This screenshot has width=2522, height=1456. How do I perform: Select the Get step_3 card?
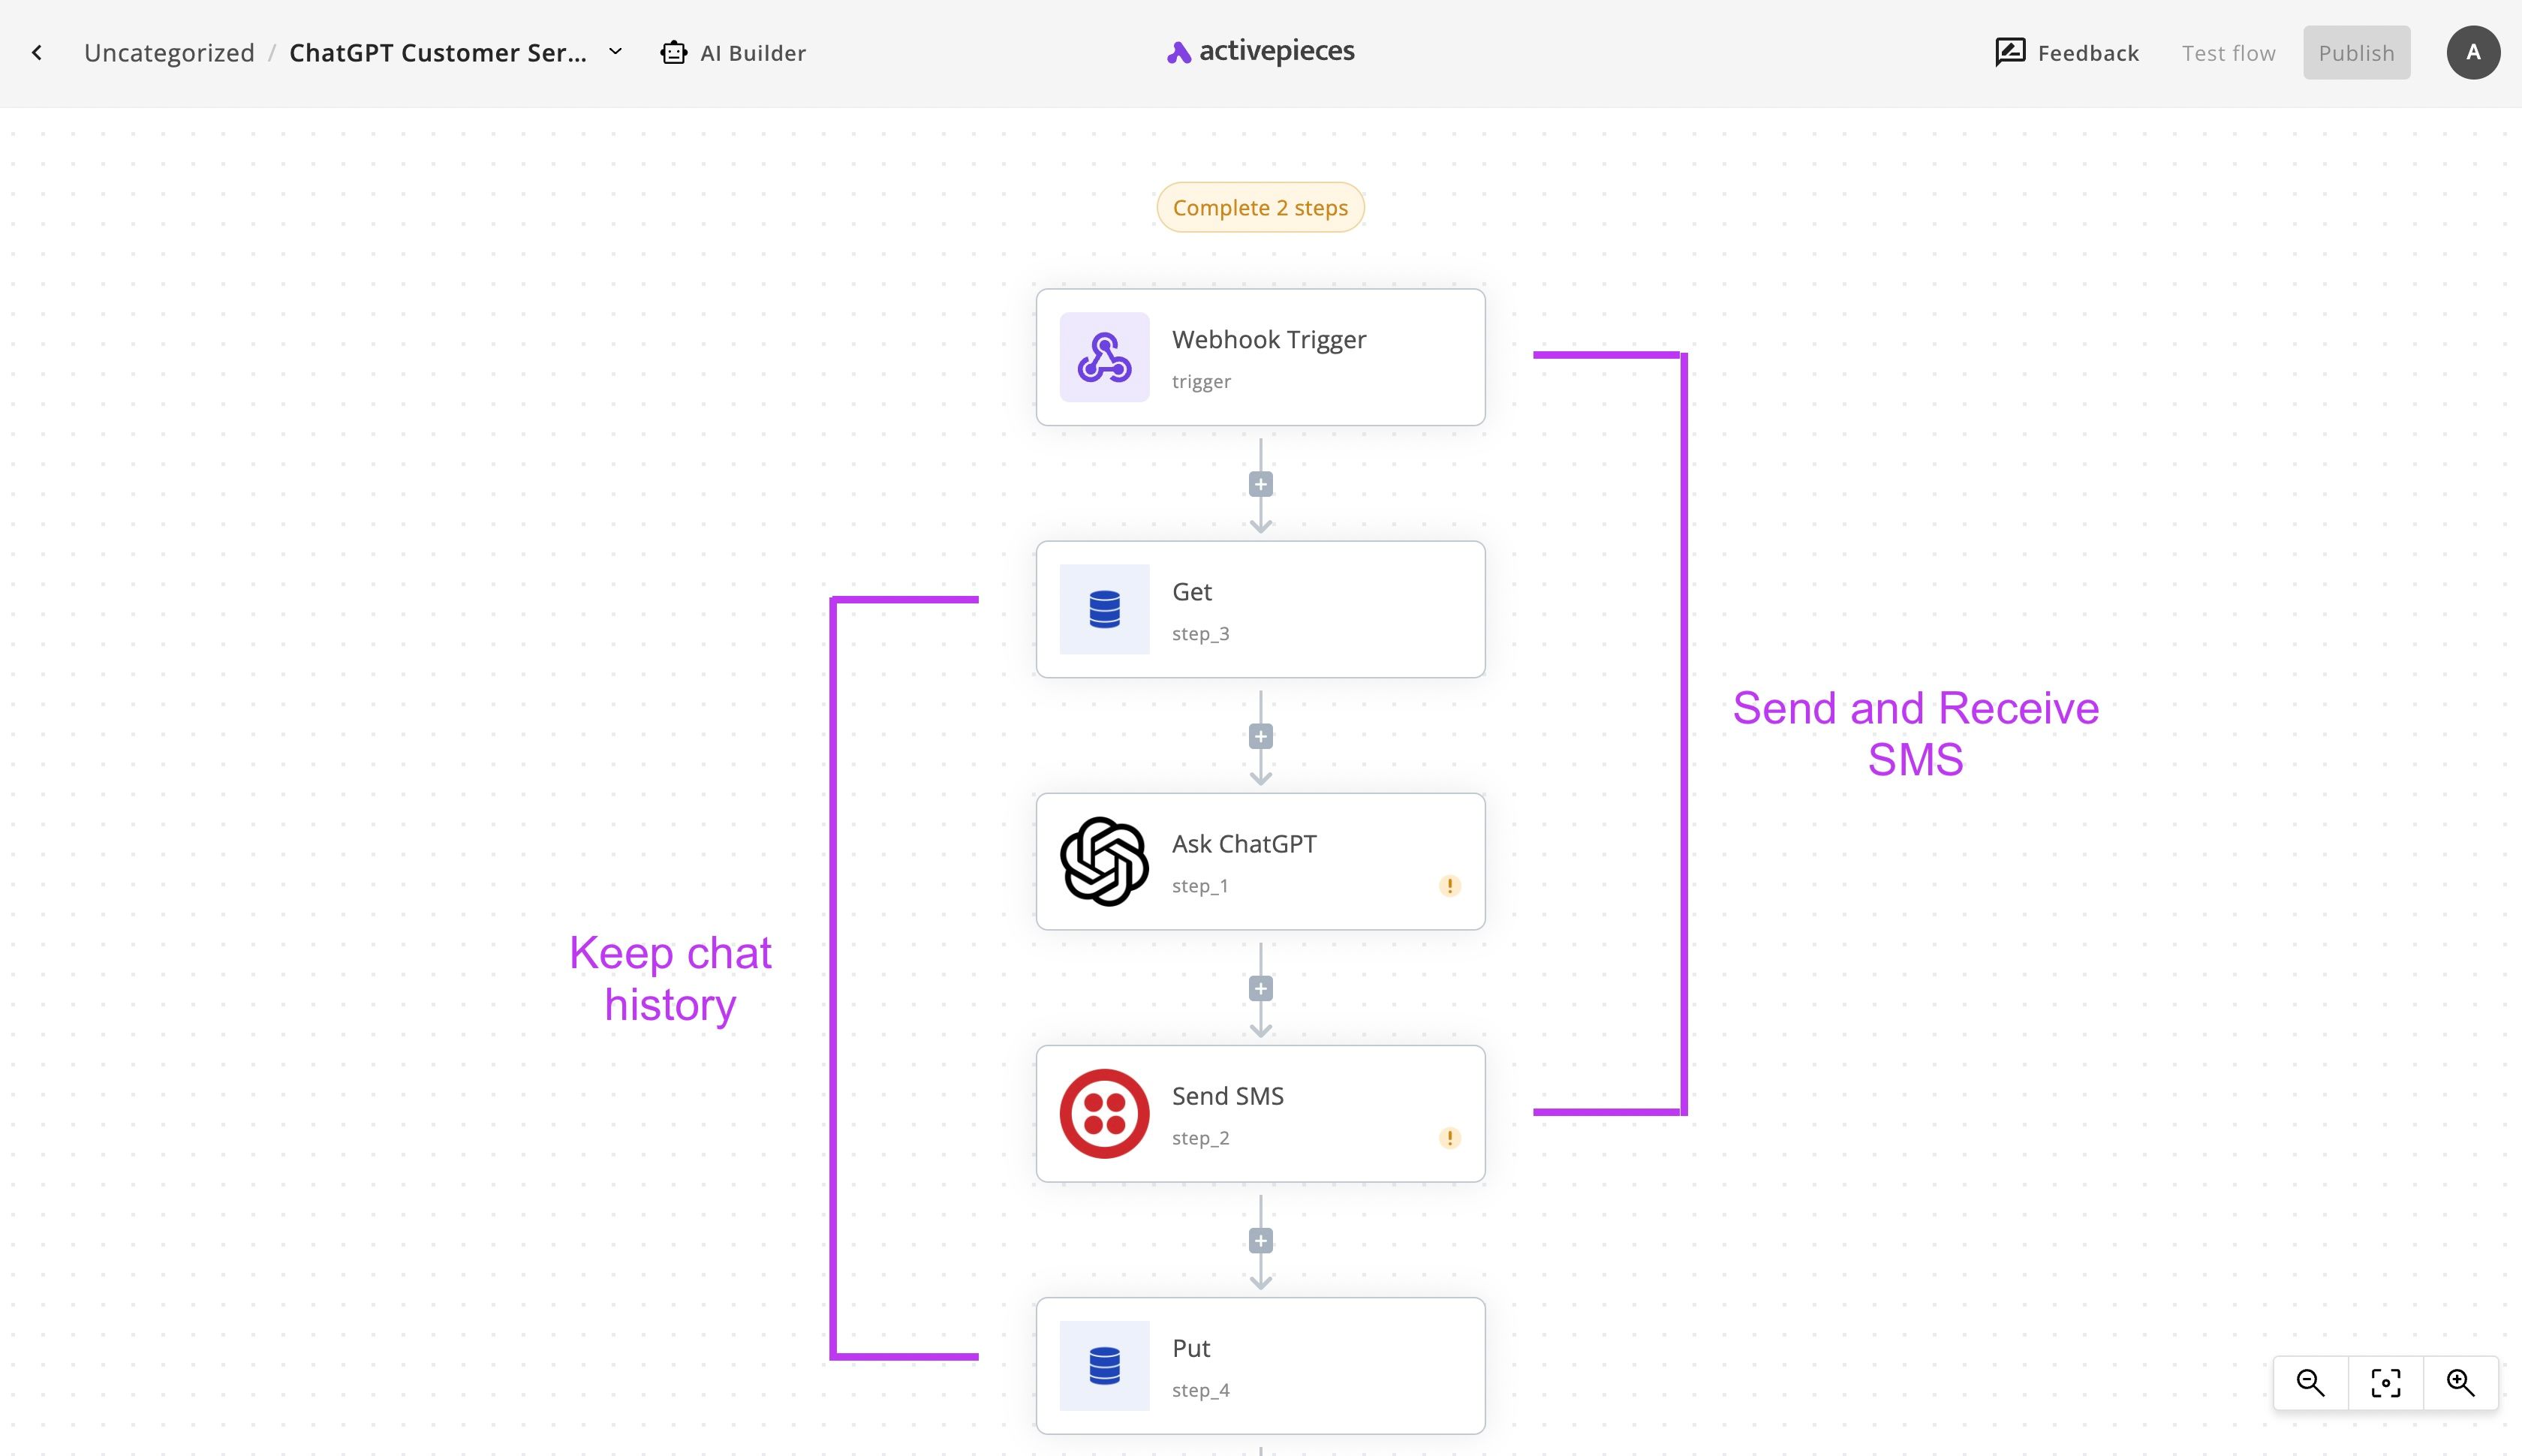point(1260,609)
